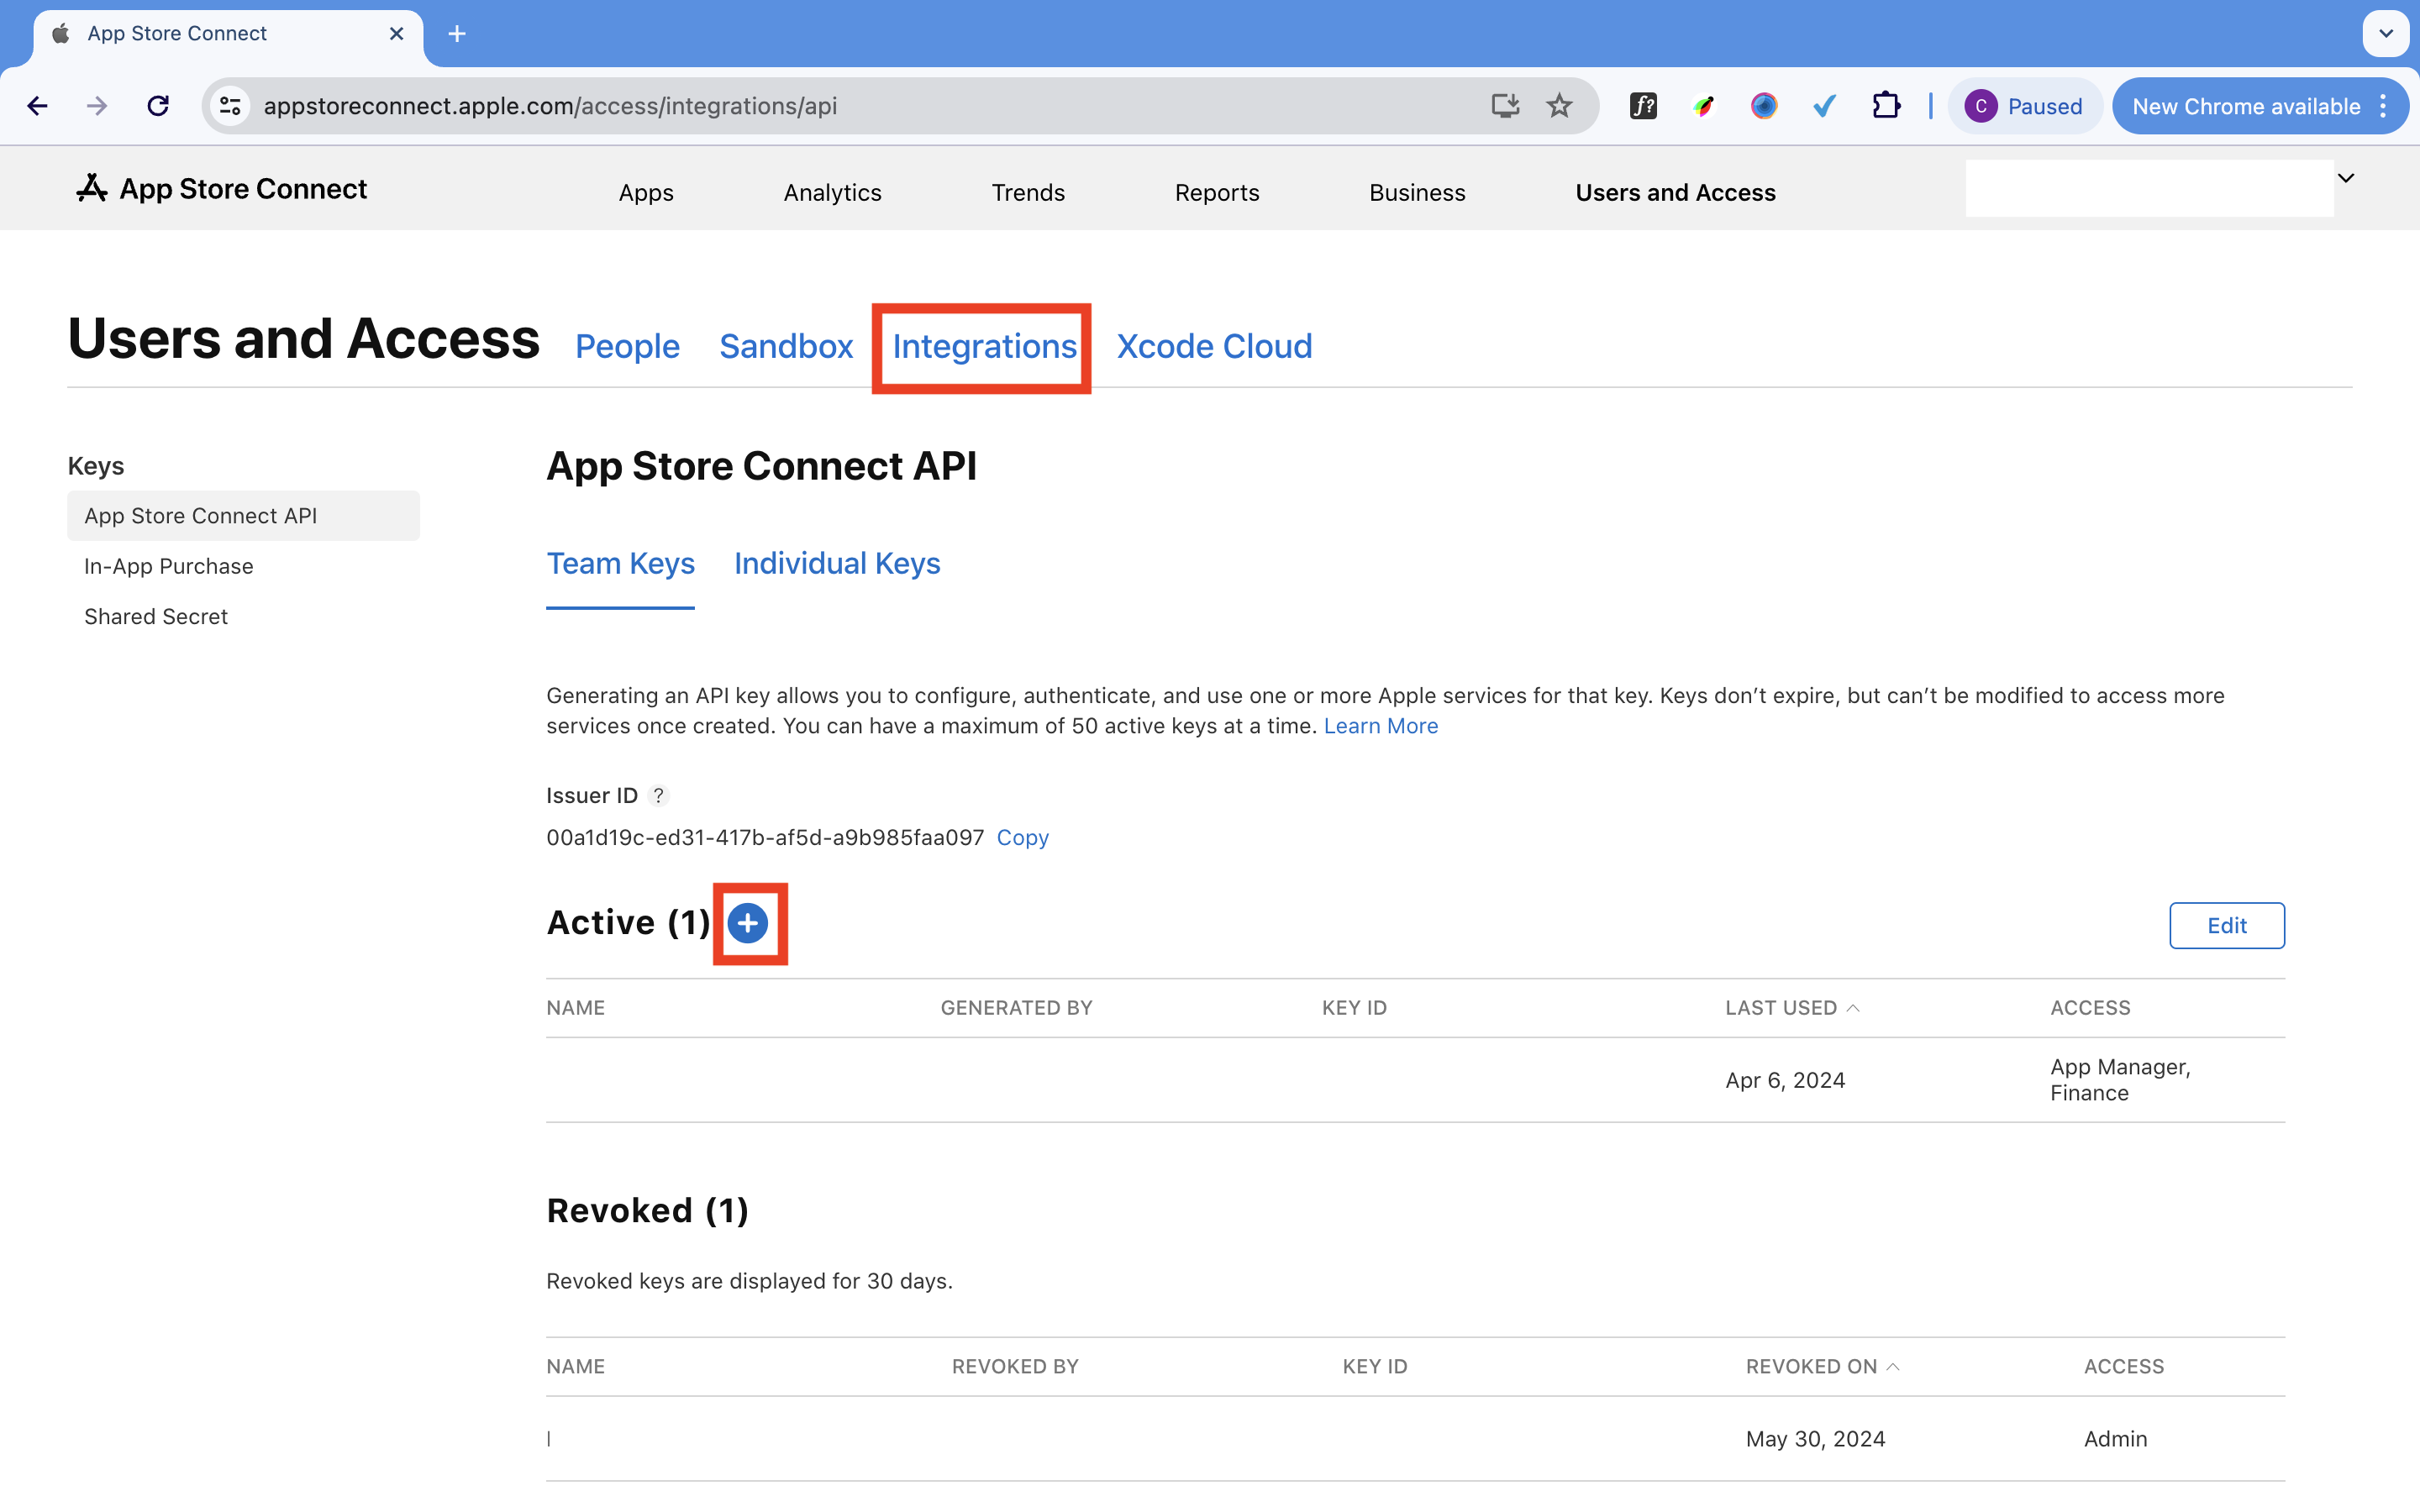Go back with the browser back arrow
Screen dimensions: 2420x1512
coord(38,106)
